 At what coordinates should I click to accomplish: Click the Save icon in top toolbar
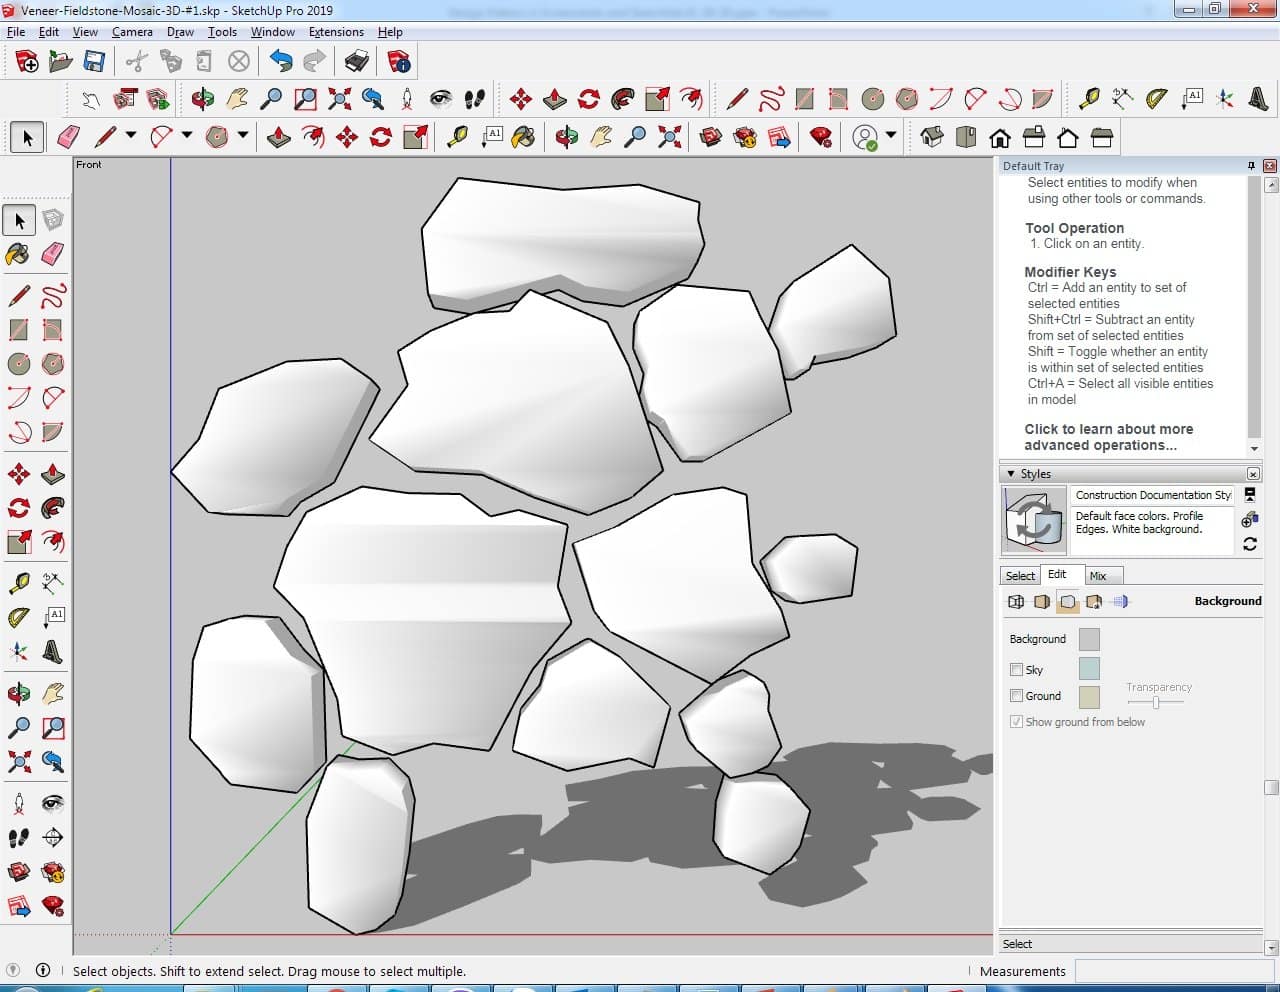coord(94,62)
